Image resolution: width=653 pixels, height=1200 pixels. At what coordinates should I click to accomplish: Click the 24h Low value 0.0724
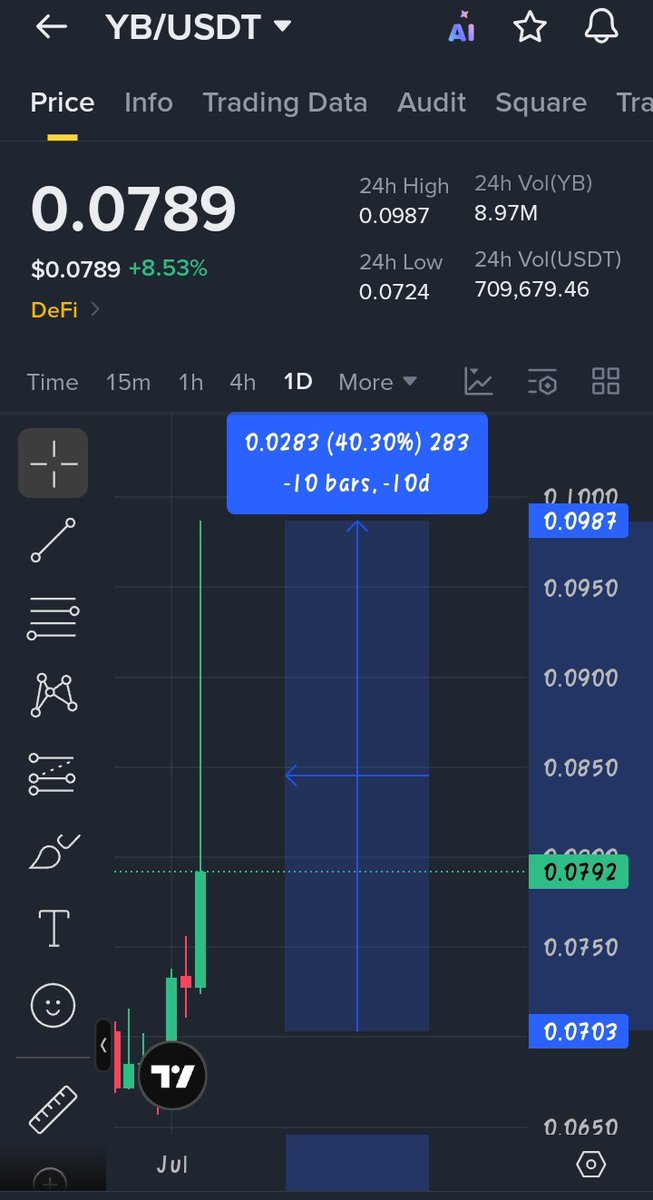(394, 292)
